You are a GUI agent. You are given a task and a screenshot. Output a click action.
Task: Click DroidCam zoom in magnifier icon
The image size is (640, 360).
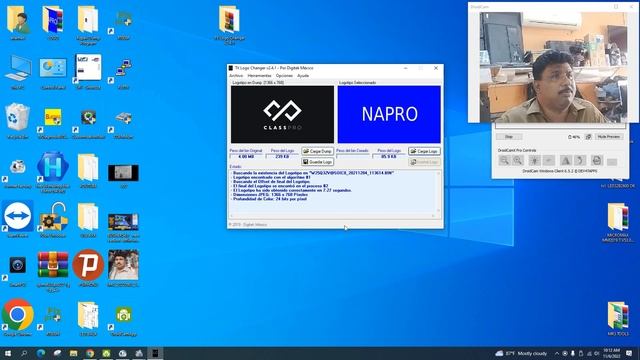(x=518, y=160)
